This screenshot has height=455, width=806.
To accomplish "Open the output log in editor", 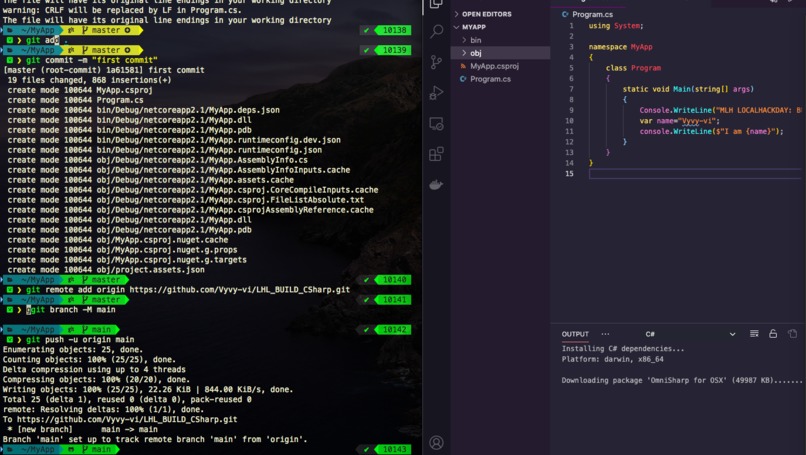I will 793,334.
